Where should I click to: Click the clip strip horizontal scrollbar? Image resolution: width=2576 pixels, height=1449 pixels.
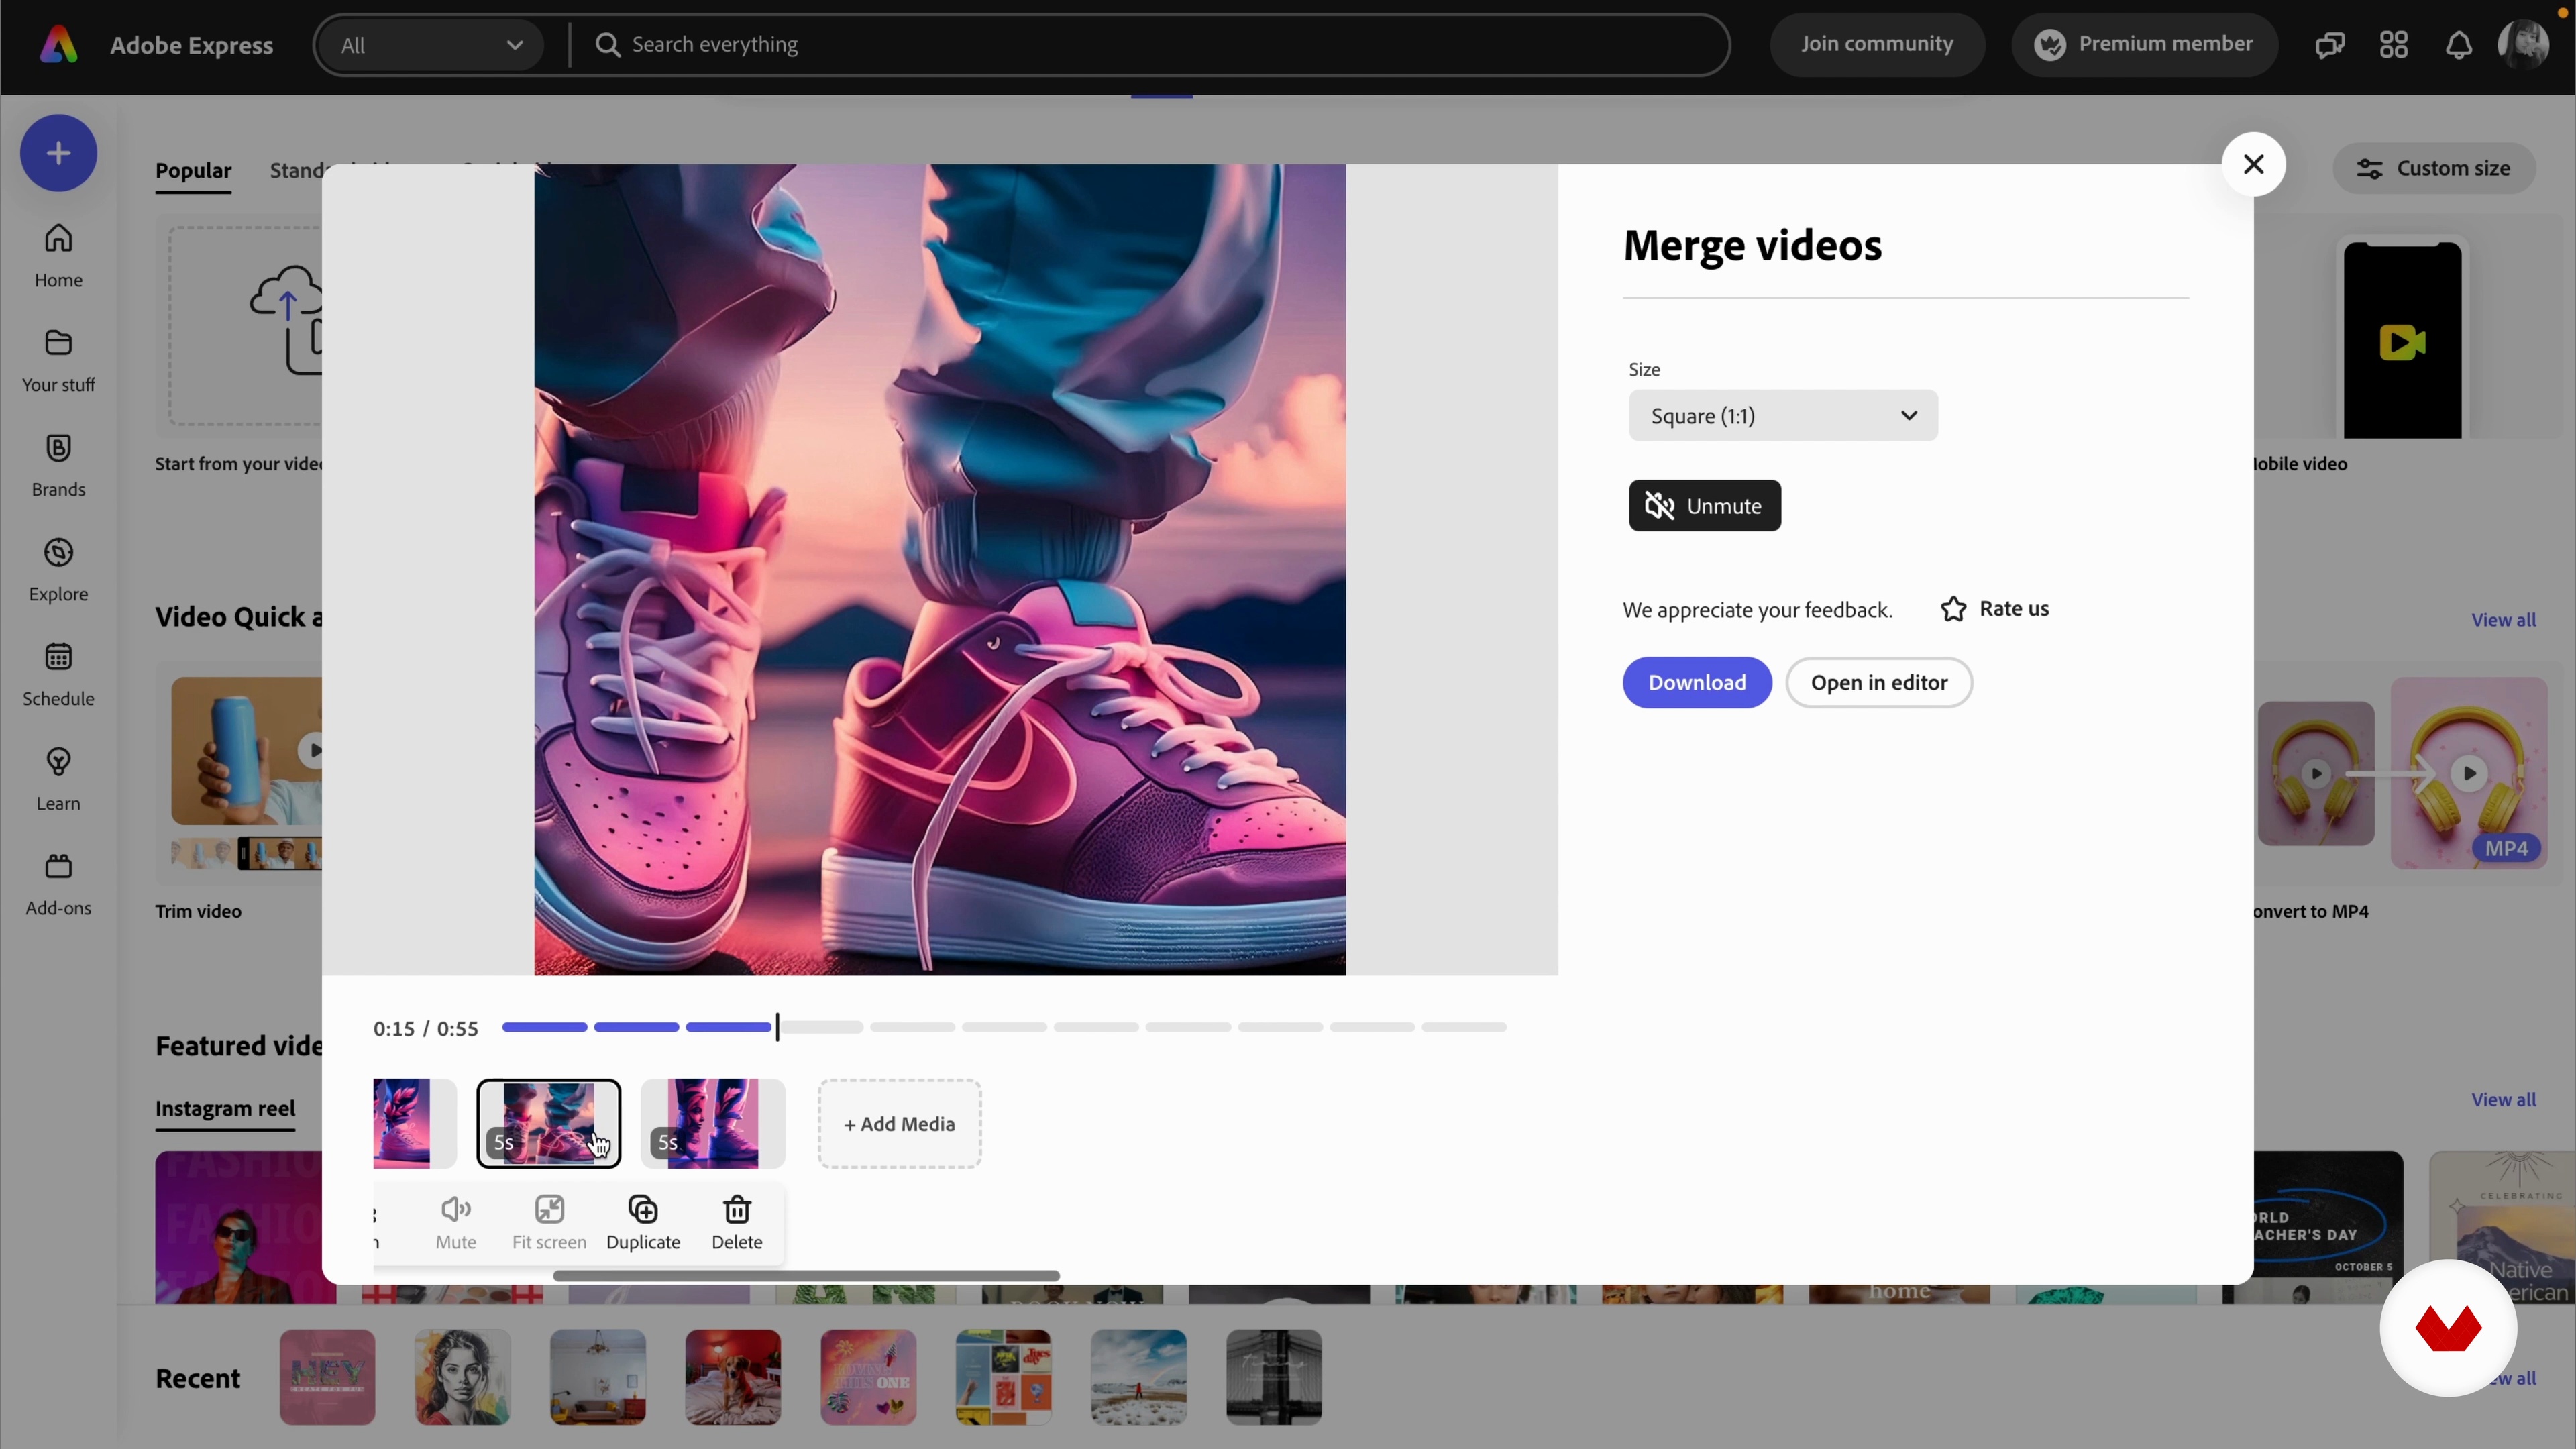806,1276
